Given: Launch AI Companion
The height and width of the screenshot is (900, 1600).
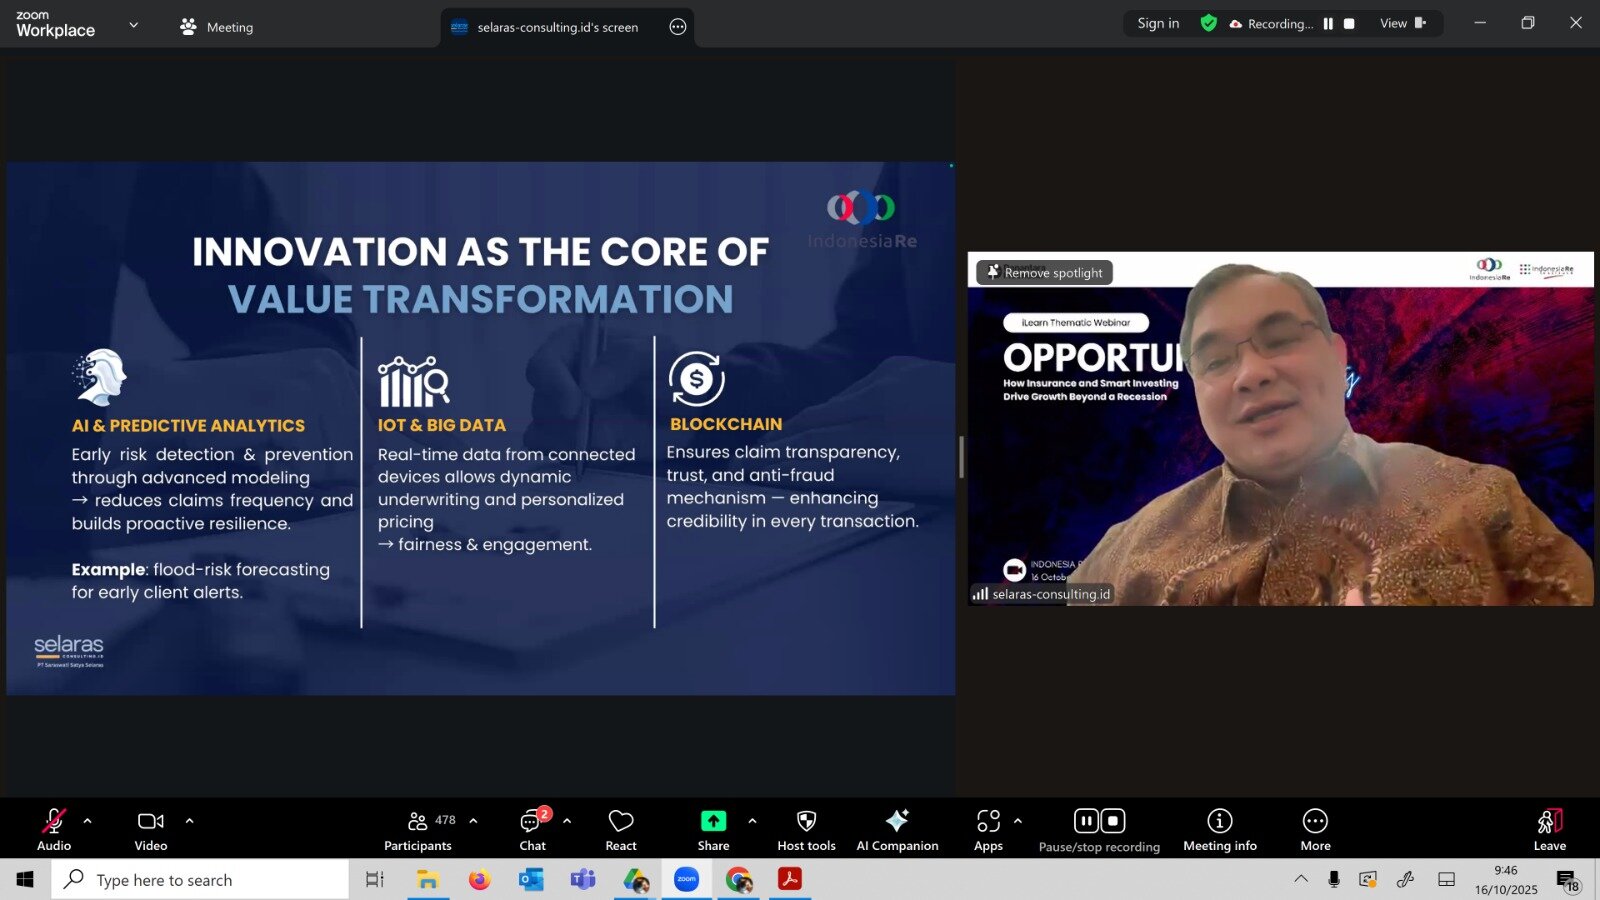Looking at the screenshot, I should pyautogui.click(x=897, y=829).
